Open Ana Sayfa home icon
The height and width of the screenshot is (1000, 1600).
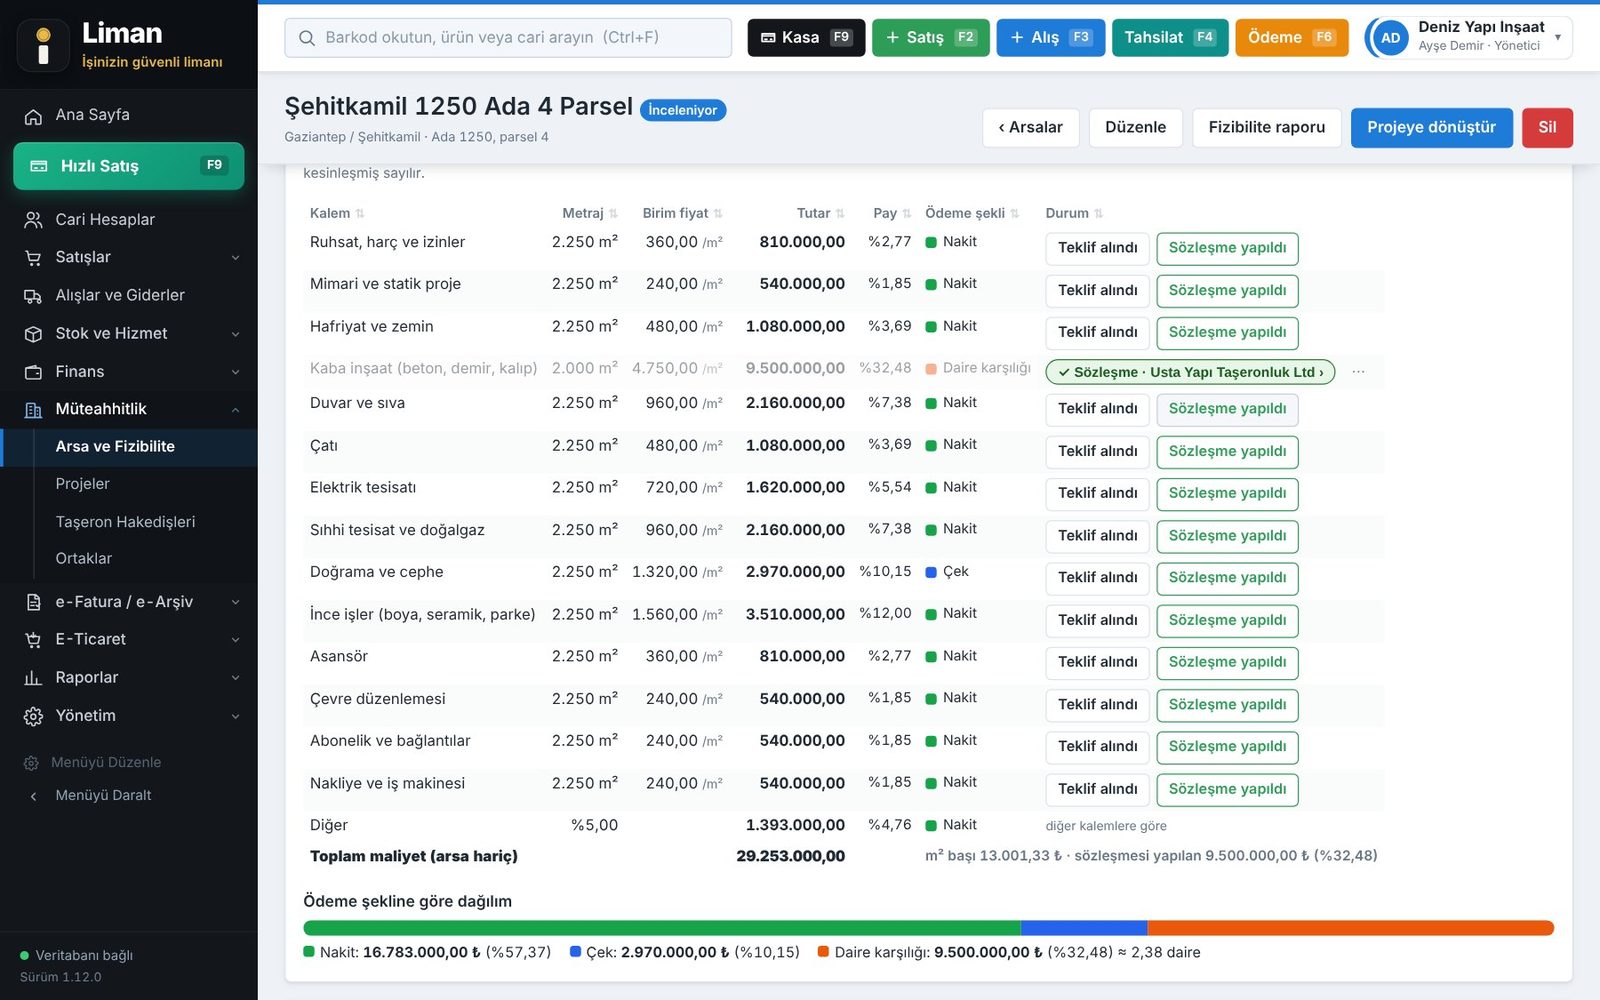pyautogui.click(x=33, y=116)
